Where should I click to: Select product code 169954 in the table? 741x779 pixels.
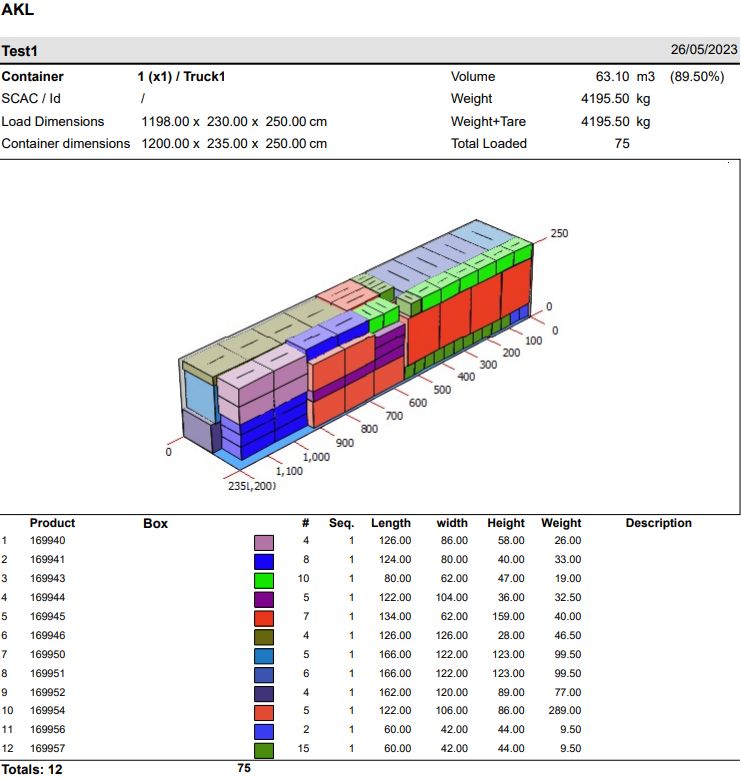(x=48, y=711)
